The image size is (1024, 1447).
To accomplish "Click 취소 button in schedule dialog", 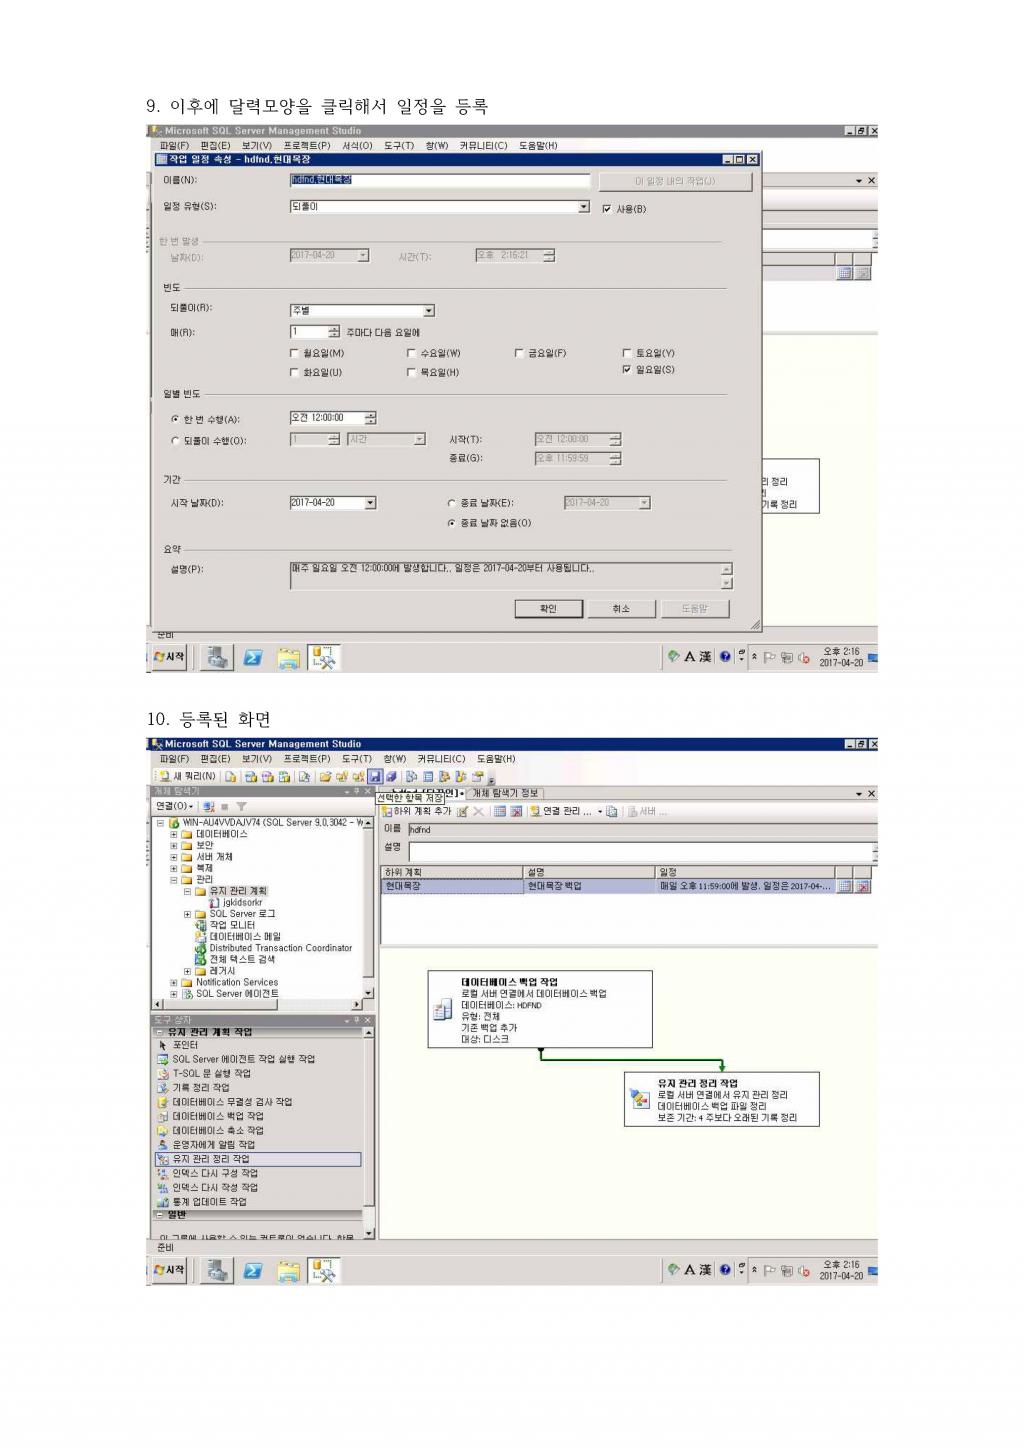I will [x=622, y=609].
